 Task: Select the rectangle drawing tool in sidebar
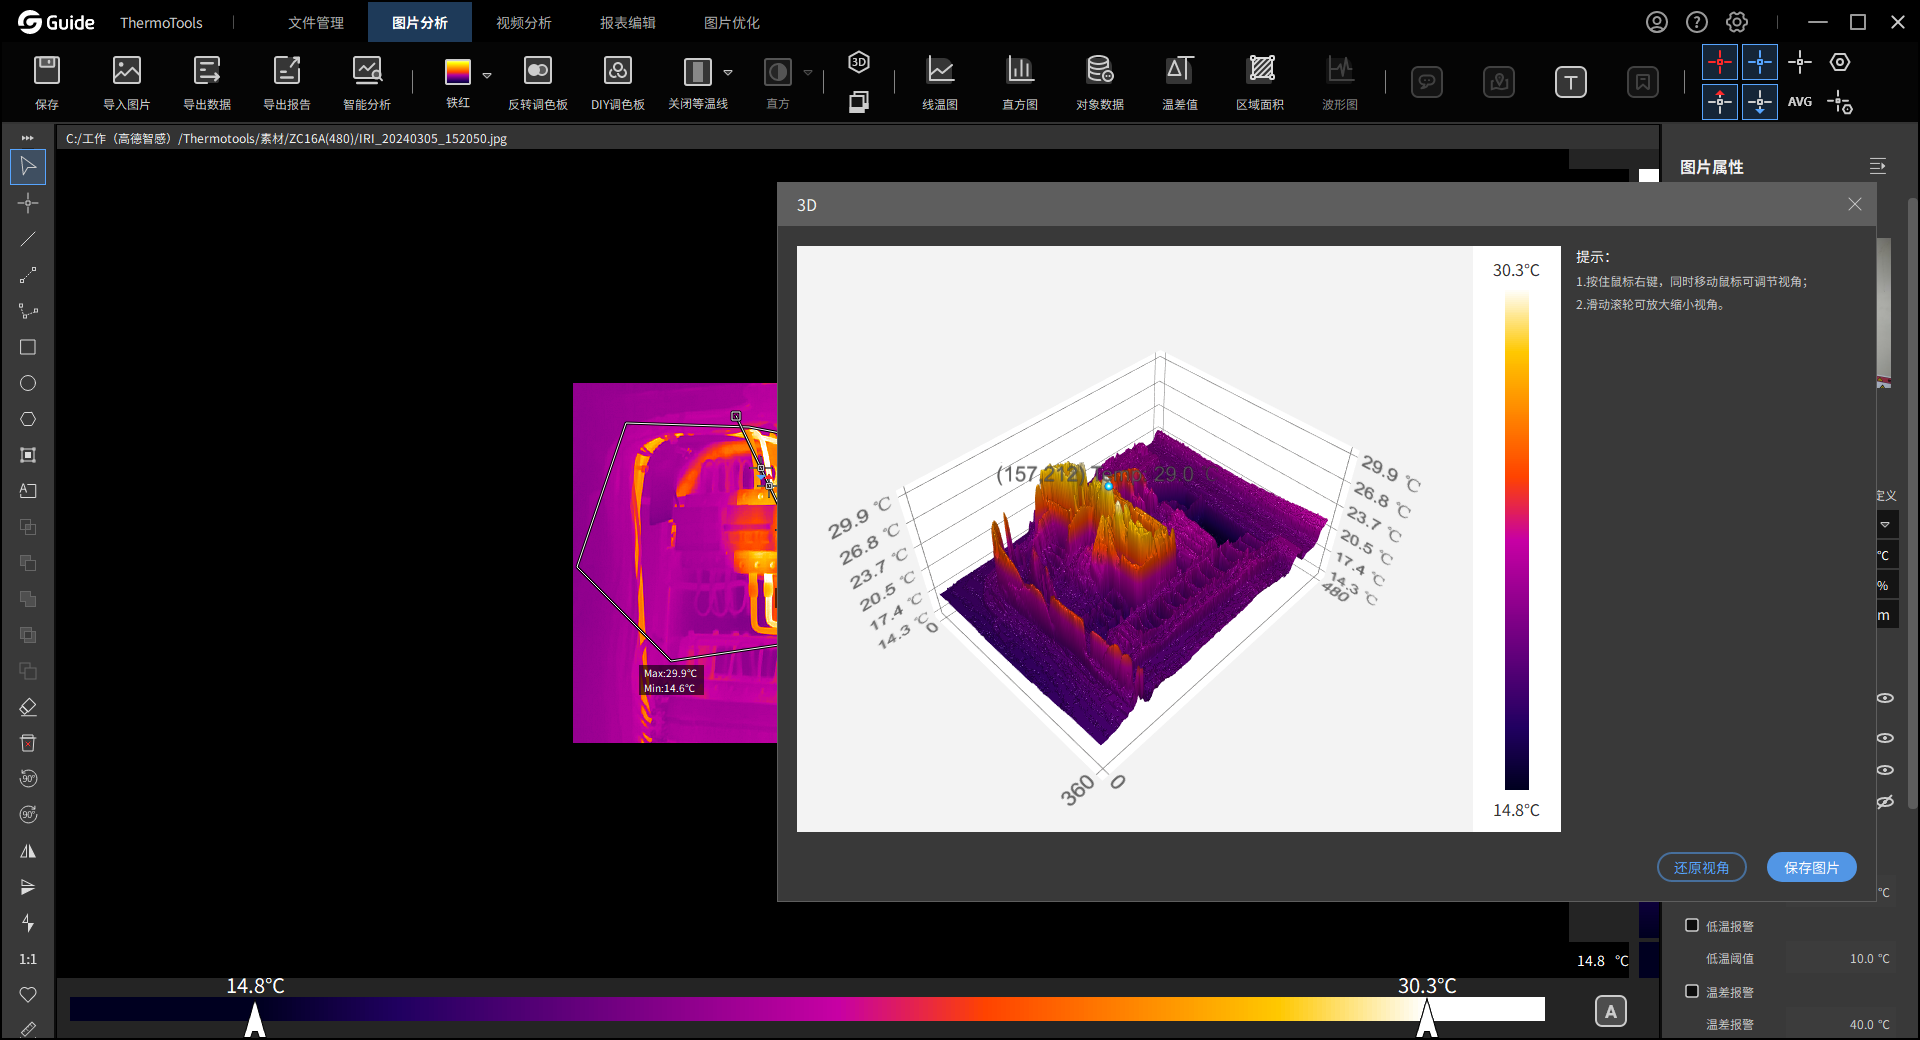28,347
